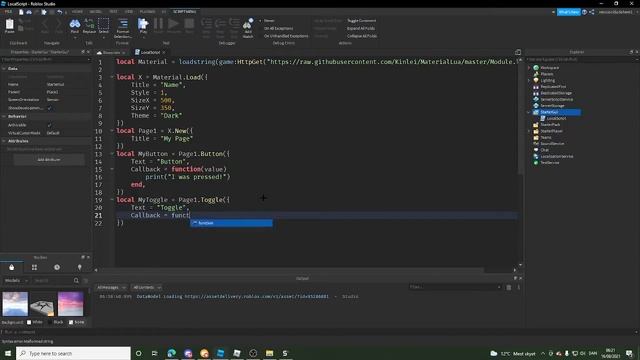Select the Toolbox Marketplace bag icon
Image resolution: width=640 pixels, height=360 pixels.
(x=11, y=267)
